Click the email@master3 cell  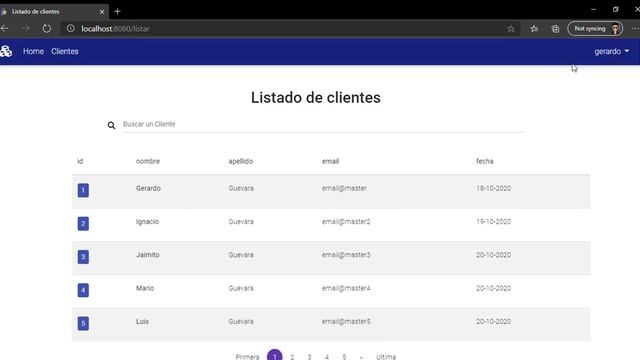pos(346,255)
